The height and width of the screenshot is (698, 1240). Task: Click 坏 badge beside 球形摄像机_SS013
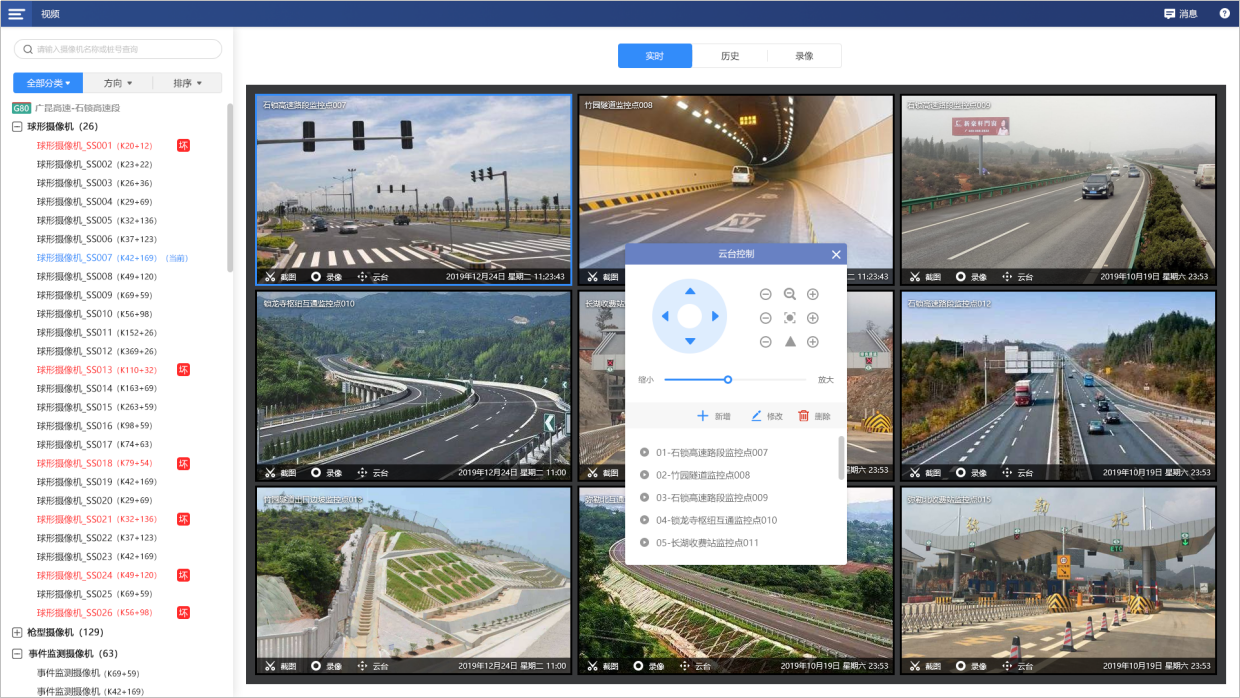(183, 370)
